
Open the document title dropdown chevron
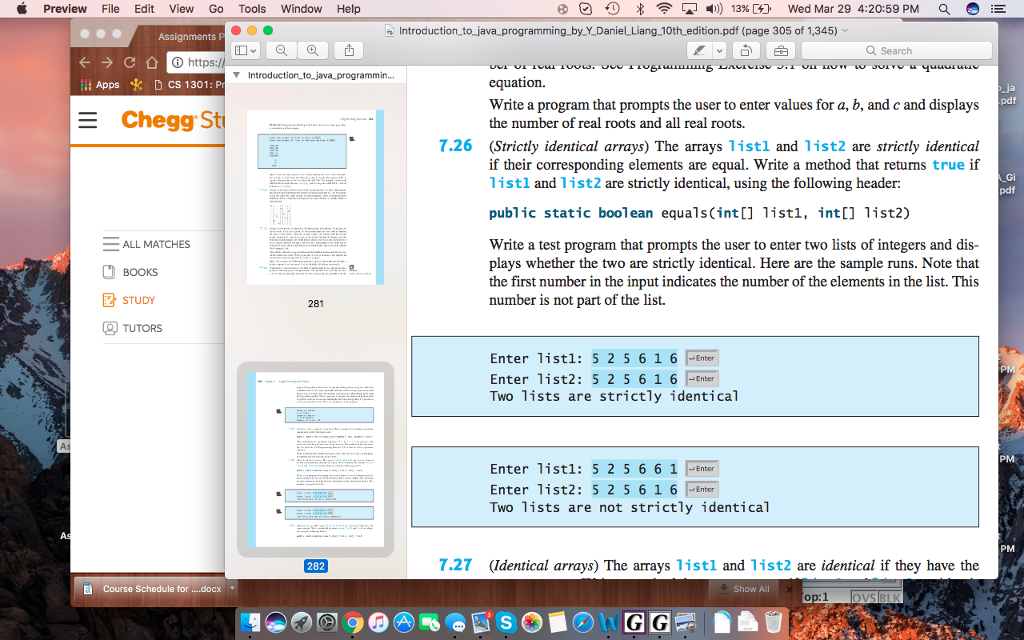pyautogui.click(x=844, y=31)
